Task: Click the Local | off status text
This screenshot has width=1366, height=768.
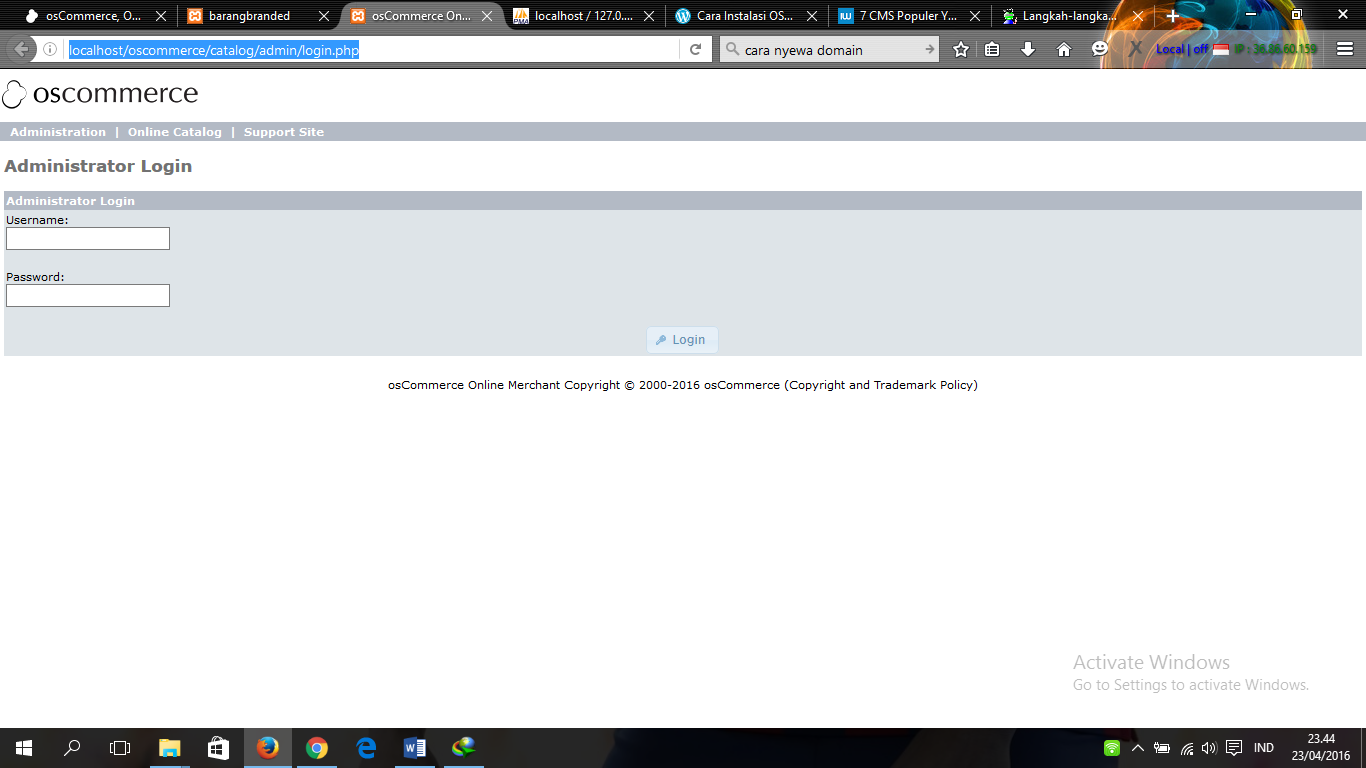Action: tap(1182, 49)
